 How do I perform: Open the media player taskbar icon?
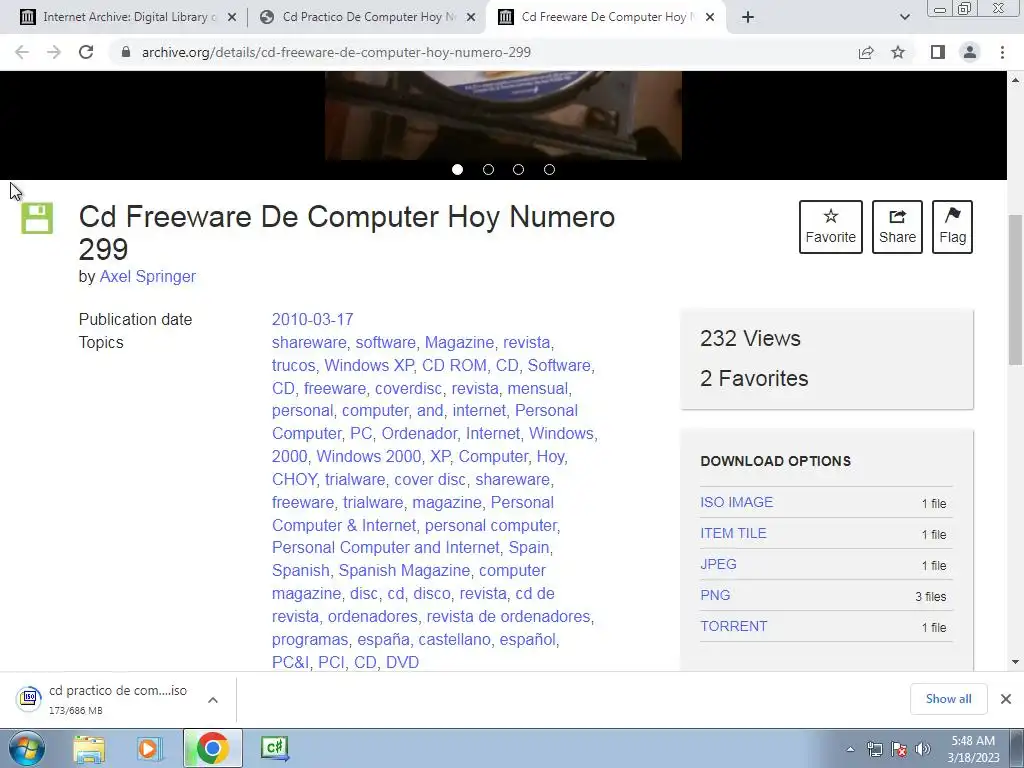149,748
